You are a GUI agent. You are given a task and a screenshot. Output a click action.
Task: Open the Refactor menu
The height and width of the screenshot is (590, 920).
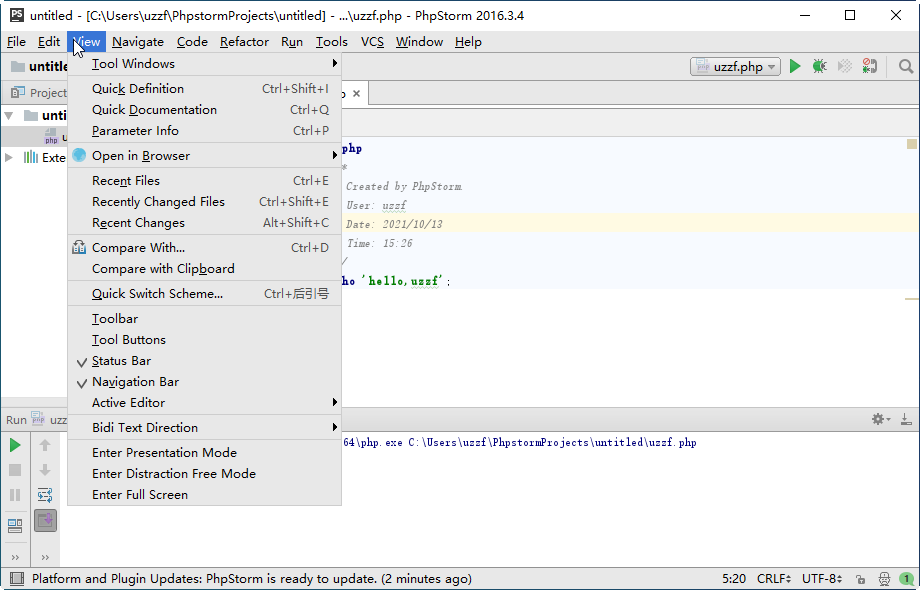tap(244, 42)
